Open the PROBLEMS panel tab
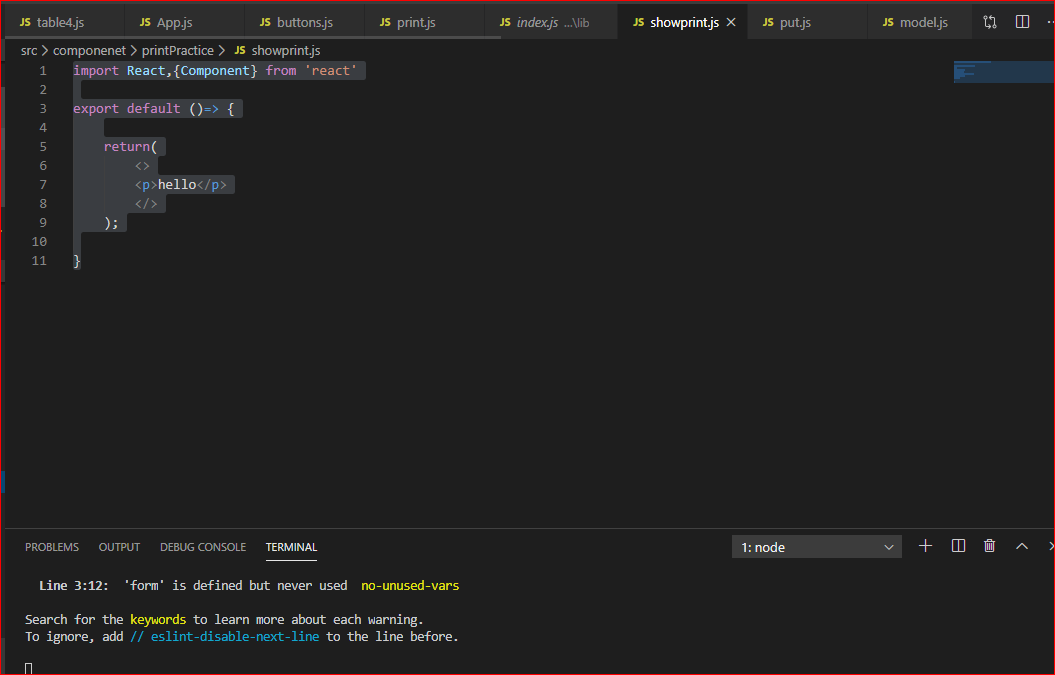The image size is (1055, 675). [52, 547]
